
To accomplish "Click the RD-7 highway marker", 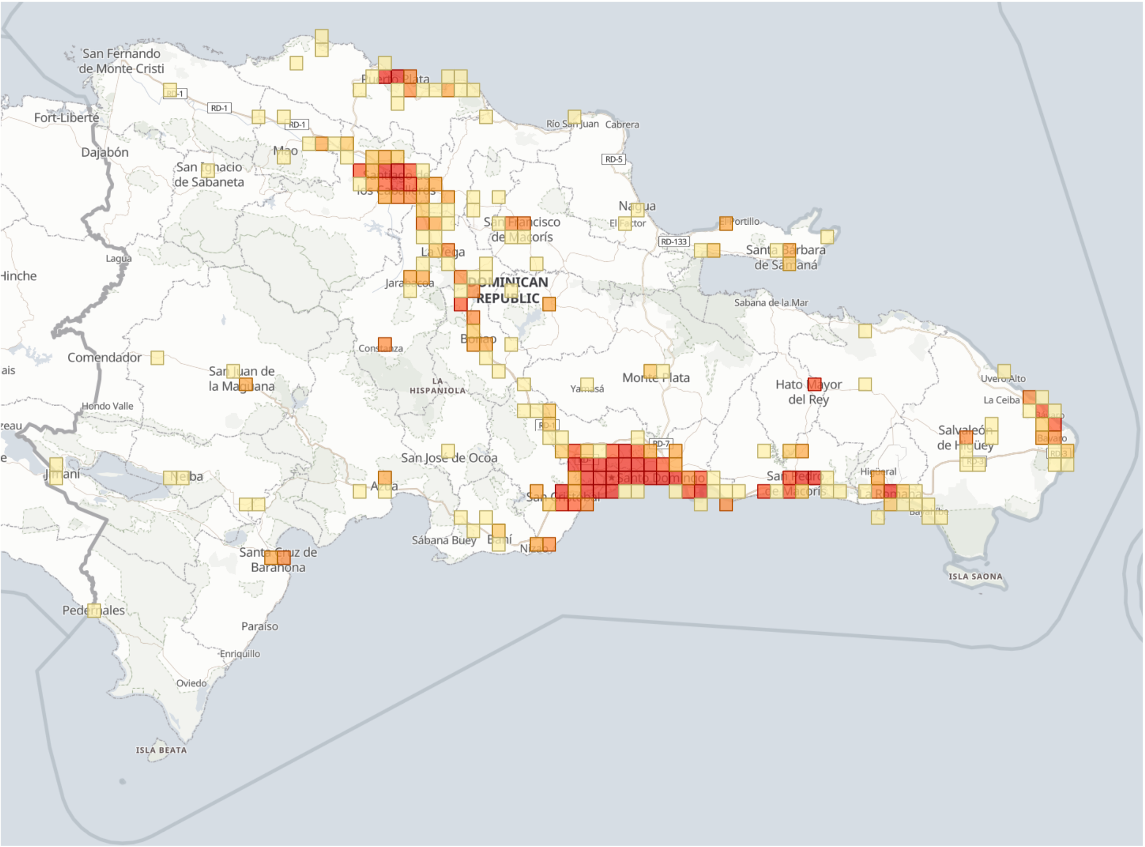I will (x=659, y=443).
